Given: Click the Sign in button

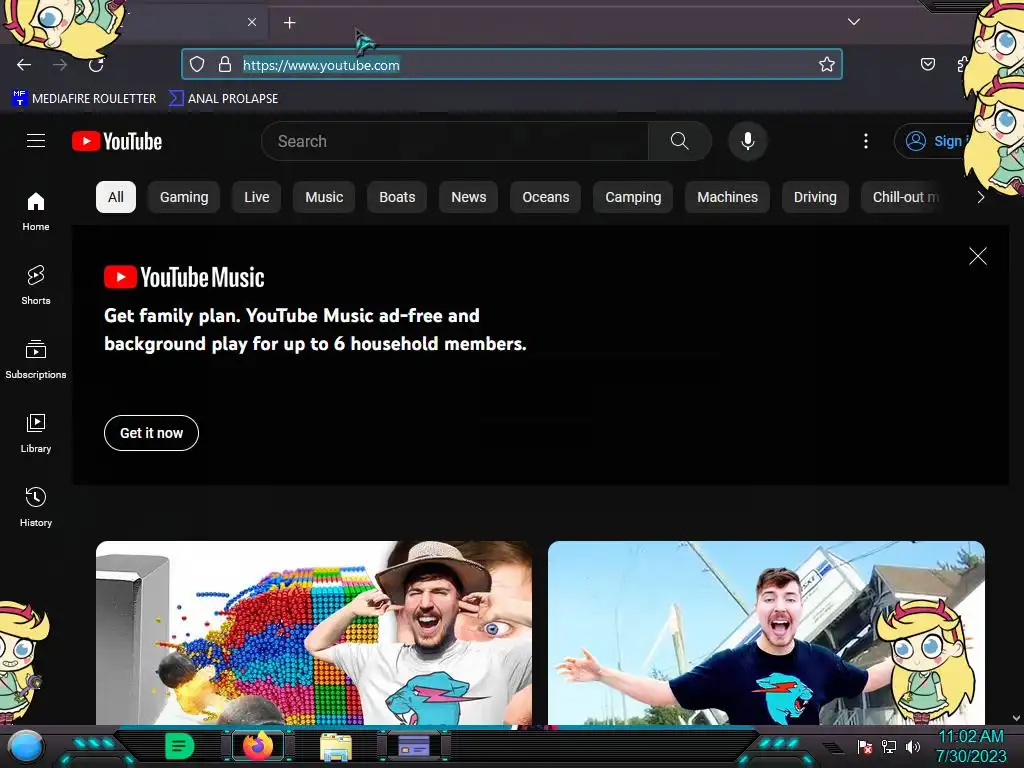Looking at the screenshot, I should coord(934,141).
